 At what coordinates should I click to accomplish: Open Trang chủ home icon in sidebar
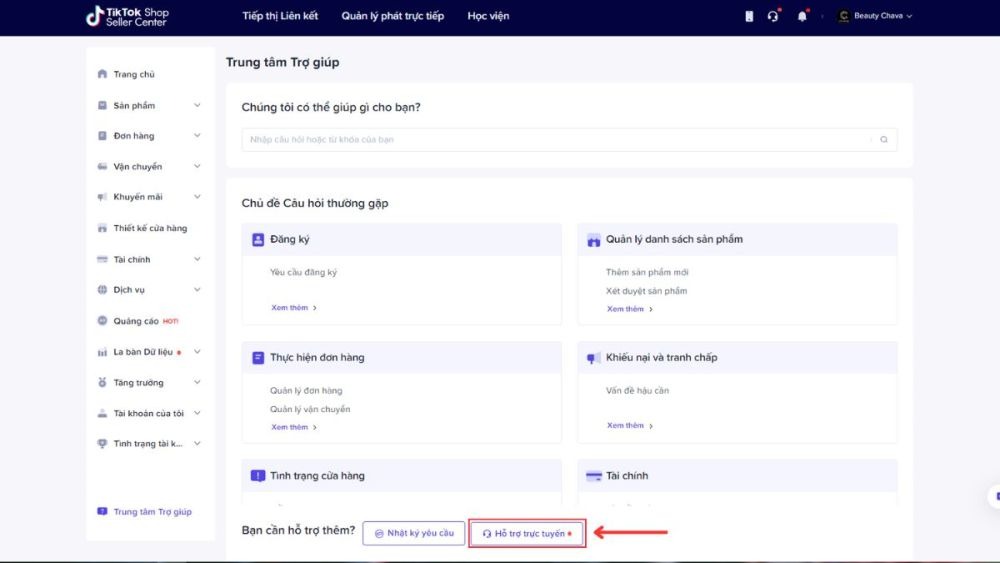pos(102,74)
